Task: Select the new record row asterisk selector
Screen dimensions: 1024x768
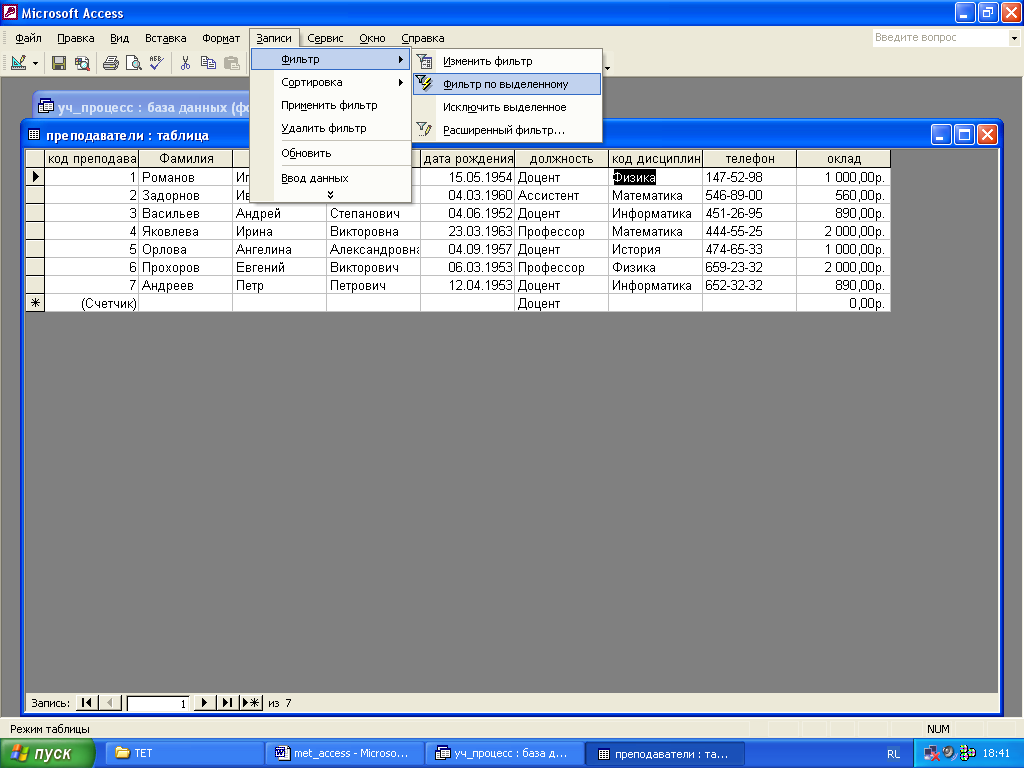Action: [35, 303]
